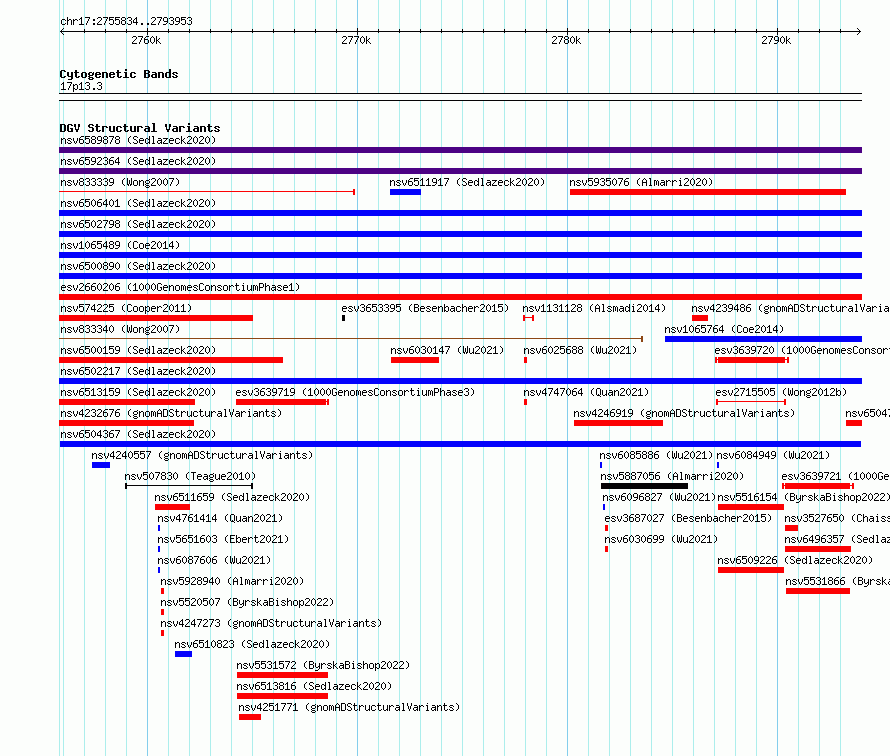This screenshot has height=756, width=890.
Task: Select esv3687027 (Besenbacher2015) label
Action: (x=688, y=518)
